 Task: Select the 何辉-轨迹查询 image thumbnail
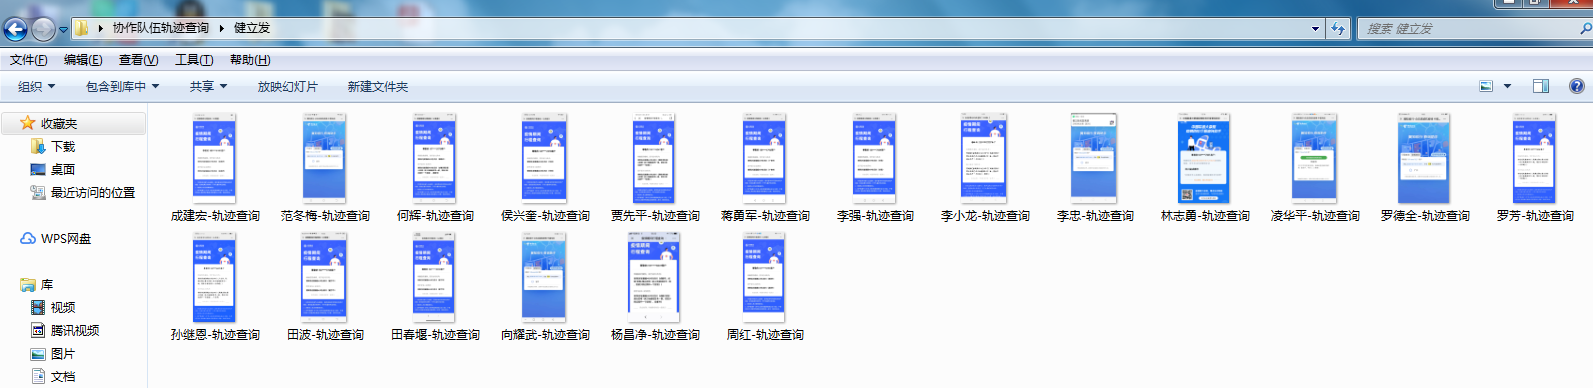tap(435, 158)
